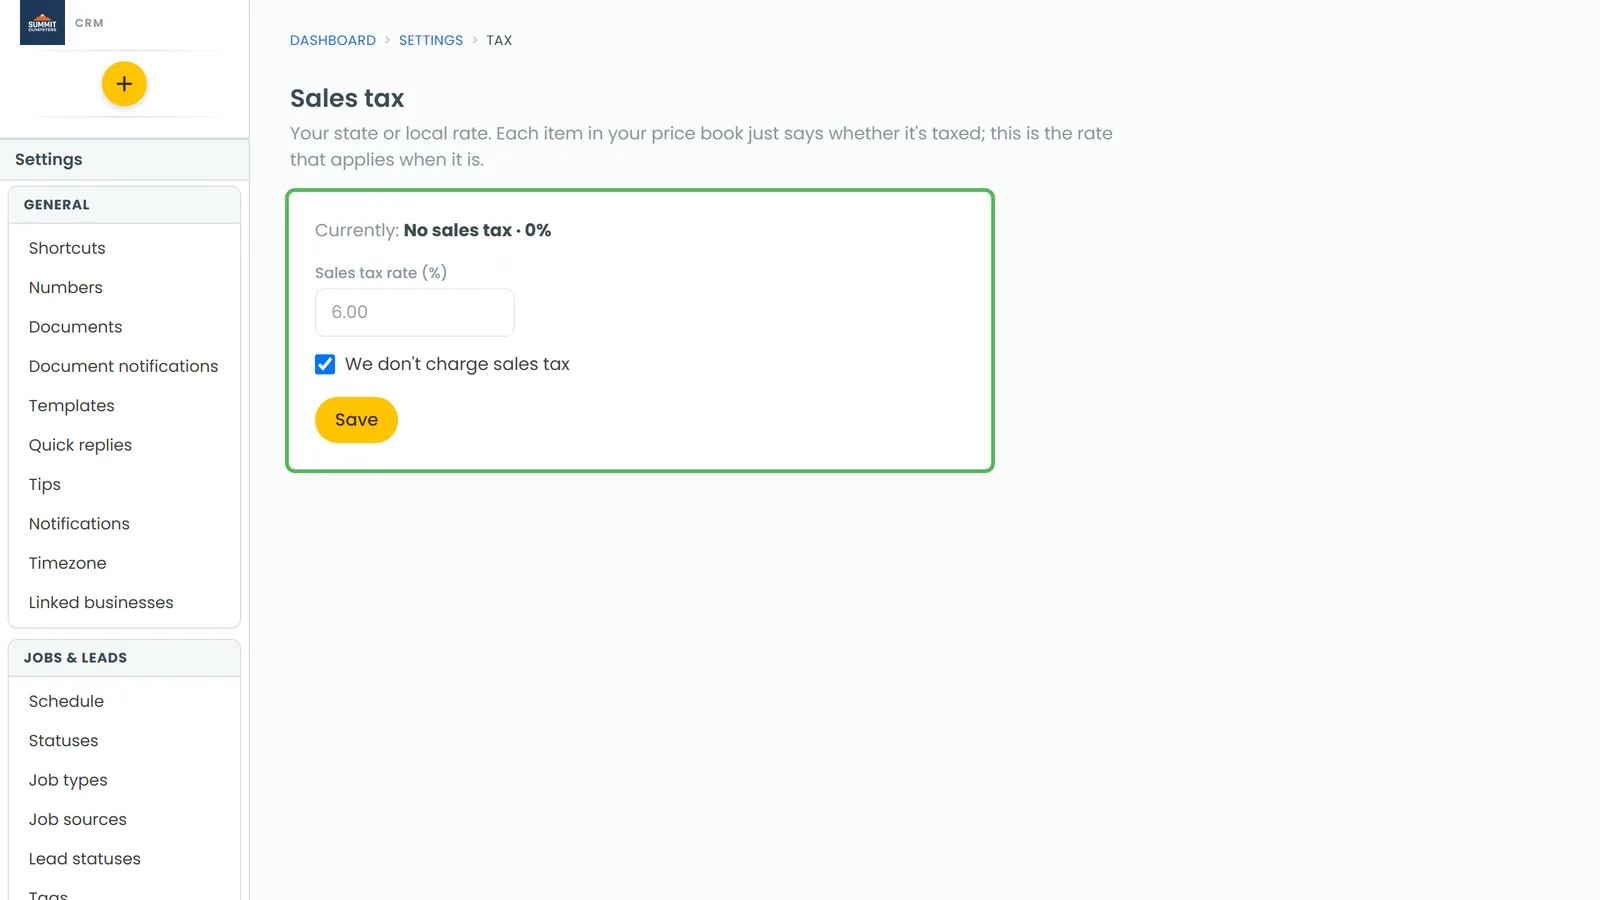Click the Save button
This screenshot has width=1600, height=900.
(356, 420)
